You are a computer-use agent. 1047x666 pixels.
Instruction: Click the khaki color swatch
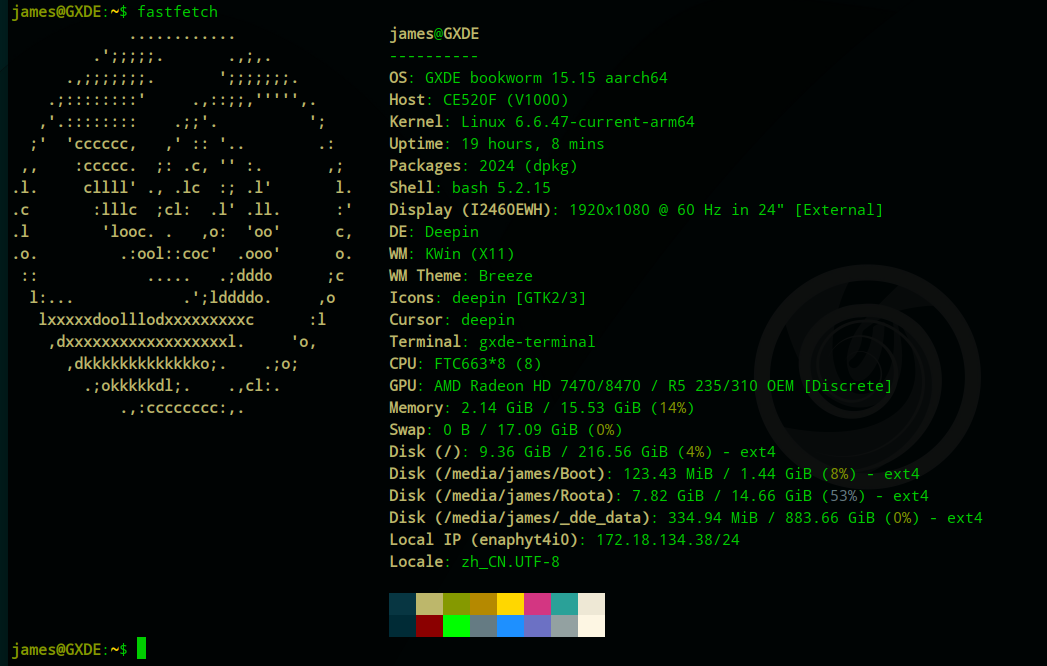point(429,604)
